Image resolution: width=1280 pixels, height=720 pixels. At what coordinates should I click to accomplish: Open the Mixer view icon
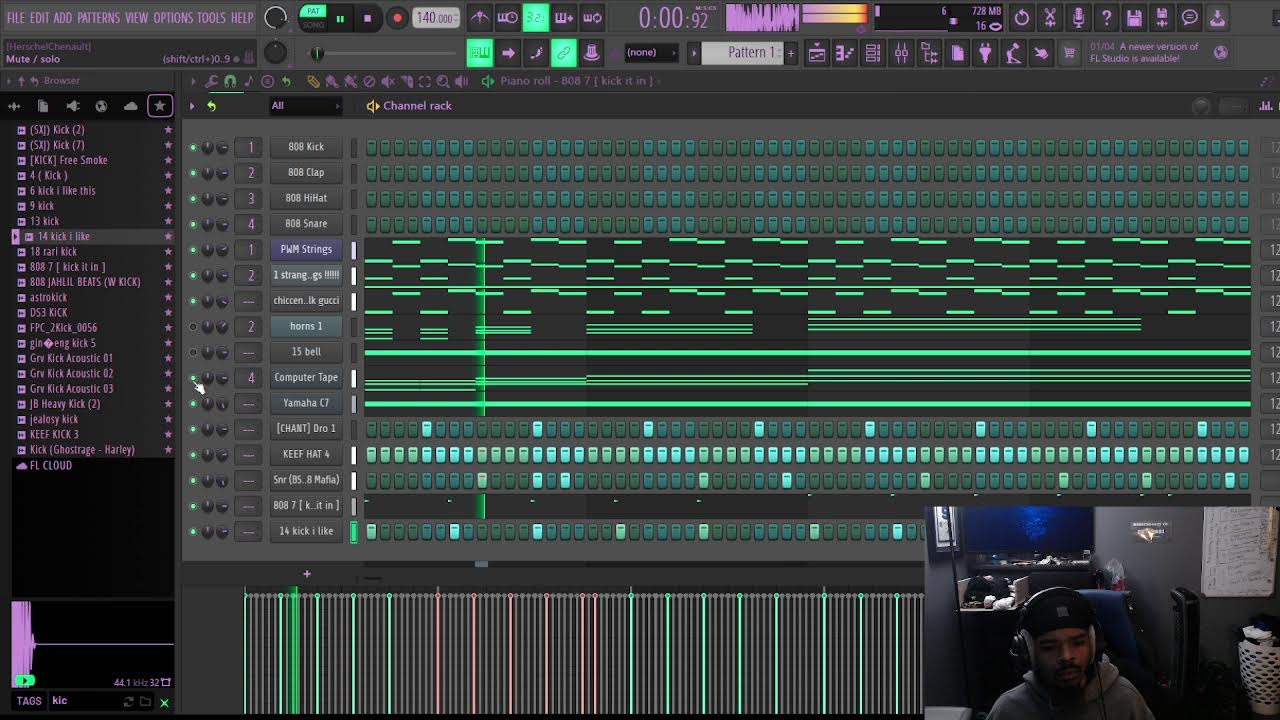[901, 53]
